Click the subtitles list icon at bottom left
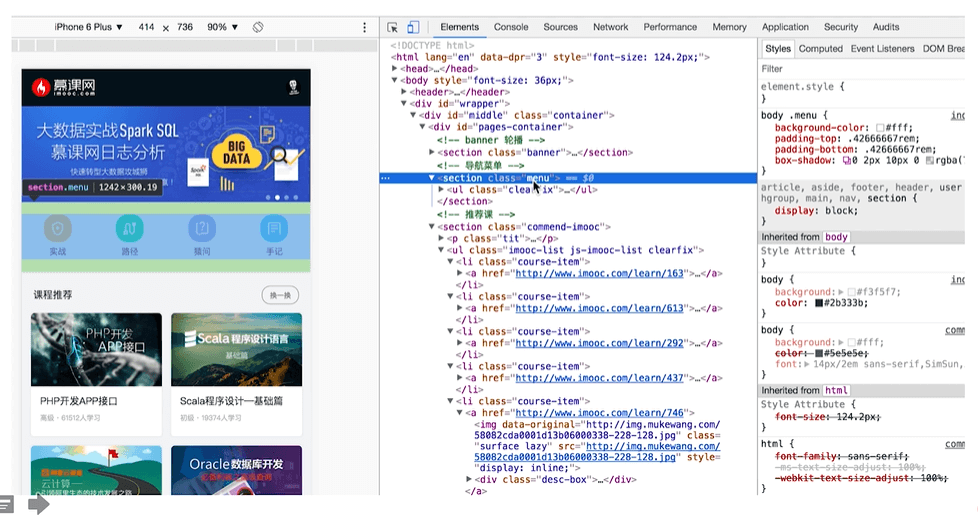 [6, 504]
